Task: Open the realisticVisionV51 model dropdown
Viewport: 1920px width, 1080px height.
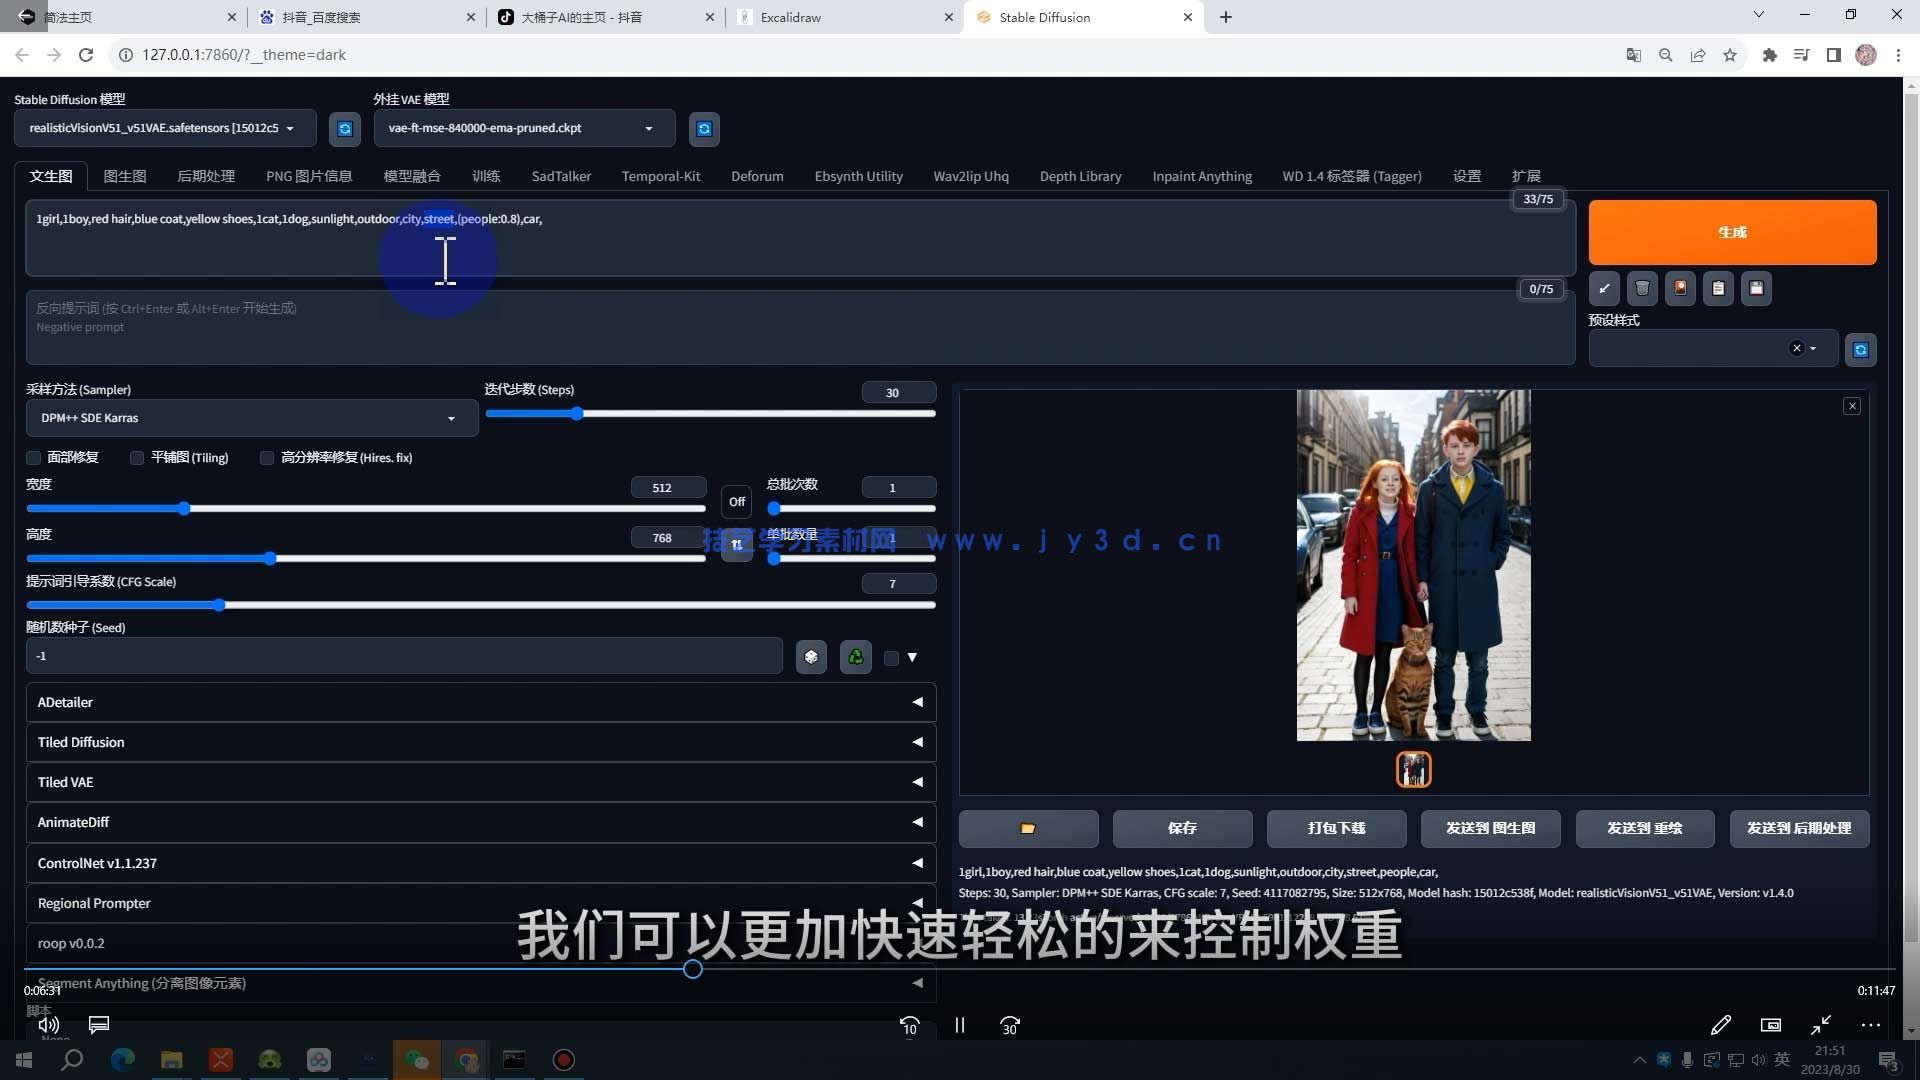Action: [x=165, y=128]
